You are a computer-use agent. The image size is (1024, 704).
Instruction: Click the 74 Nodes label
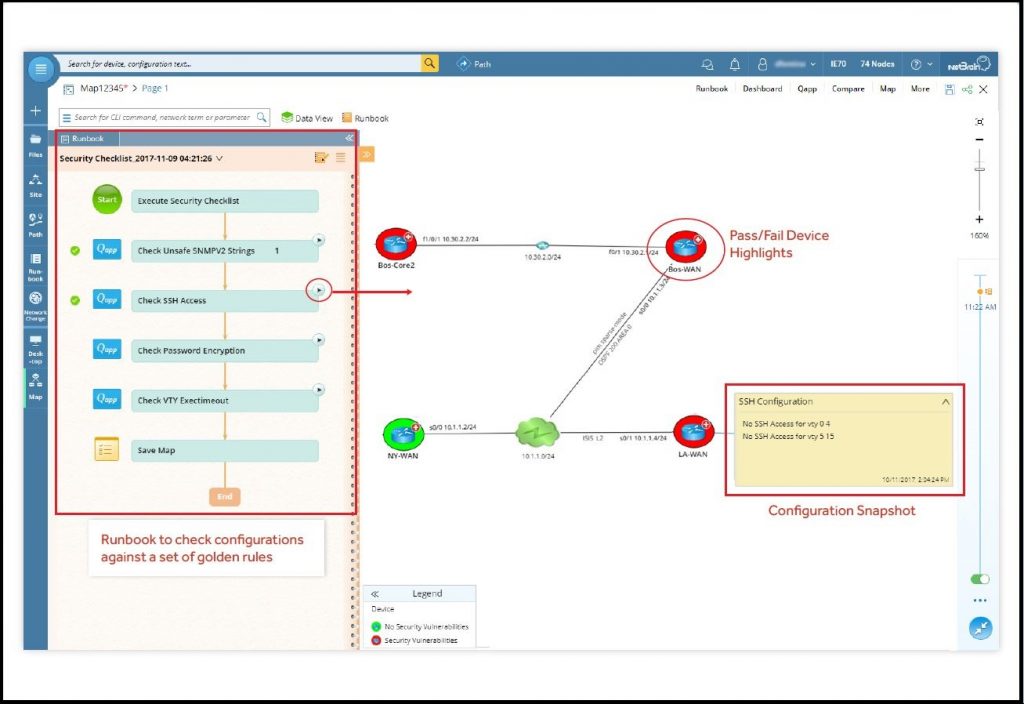coord(877,64)
